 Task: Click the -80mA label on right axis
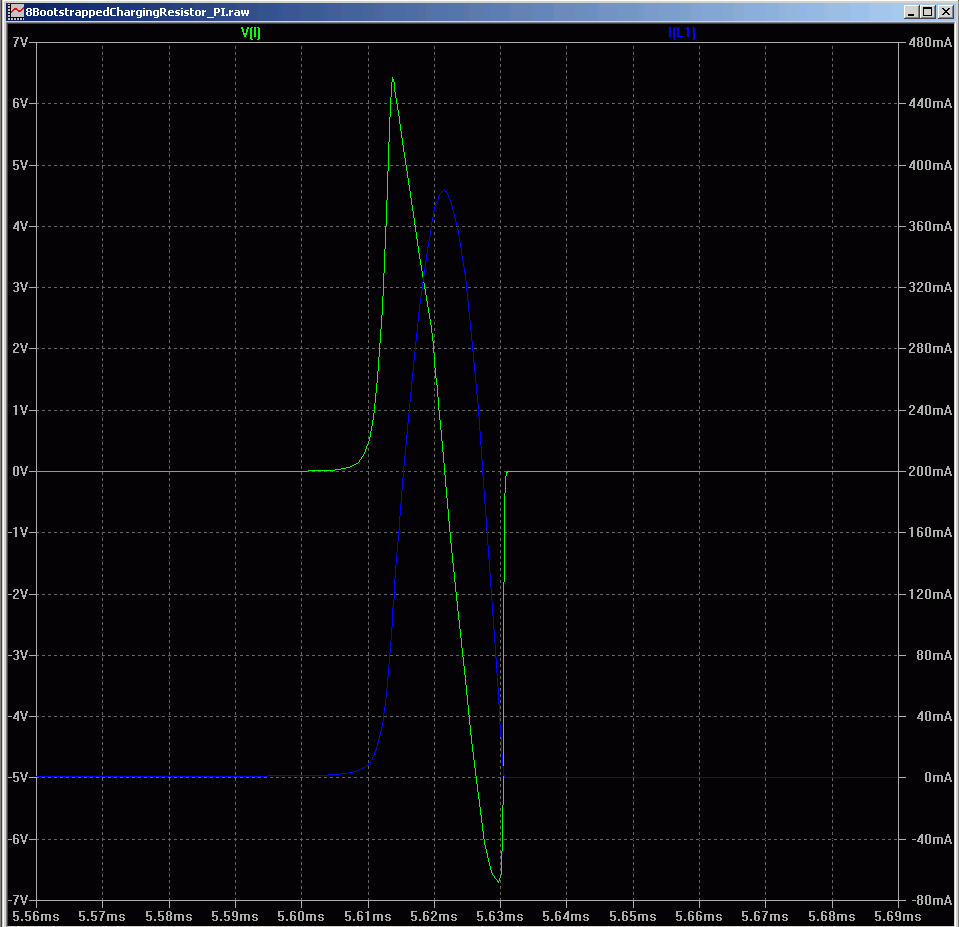[928, 900]
